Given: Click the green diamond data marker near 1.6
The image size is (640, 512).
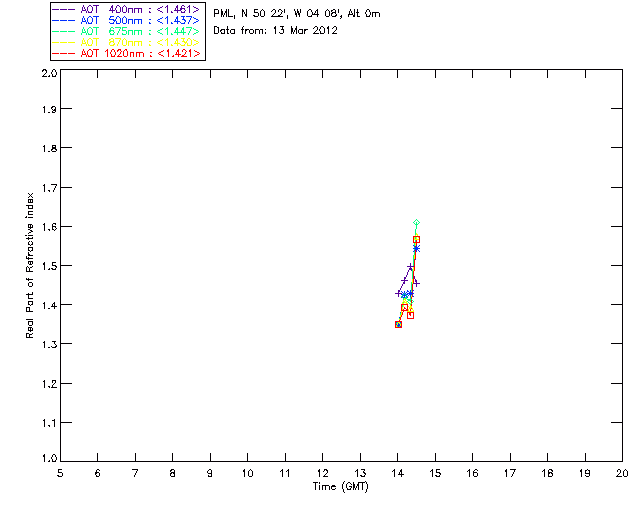Looking at the screenshot, I should click(416, 223).
